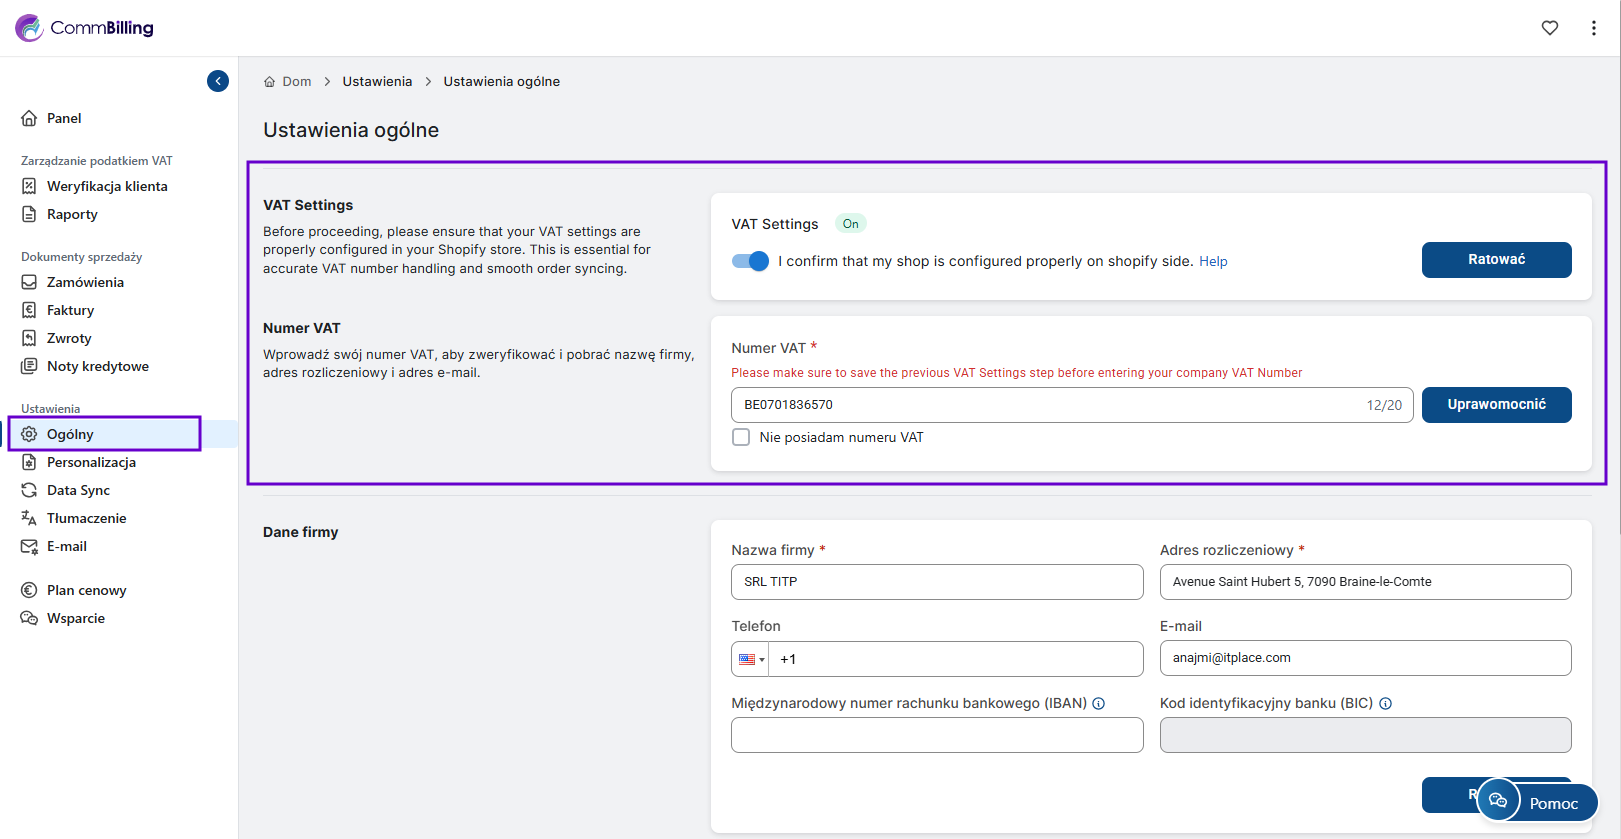Check the 'Nie posiadam numeru VAT' box

point(741,437)
